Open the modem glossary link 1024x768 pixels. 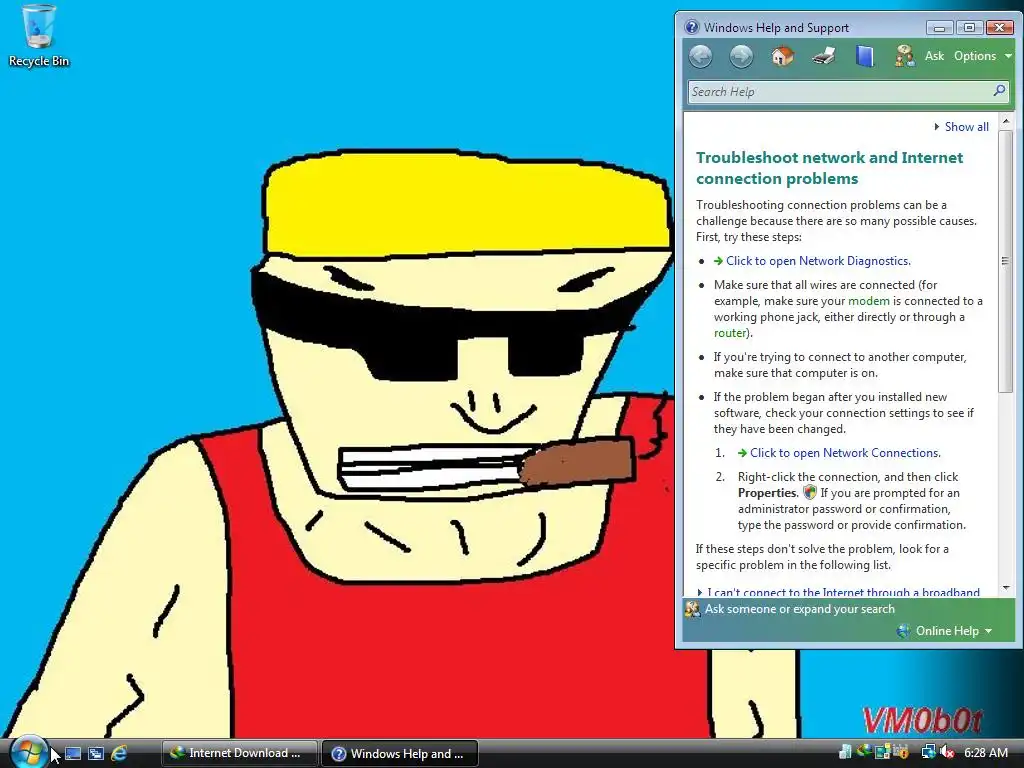(869, 301)
